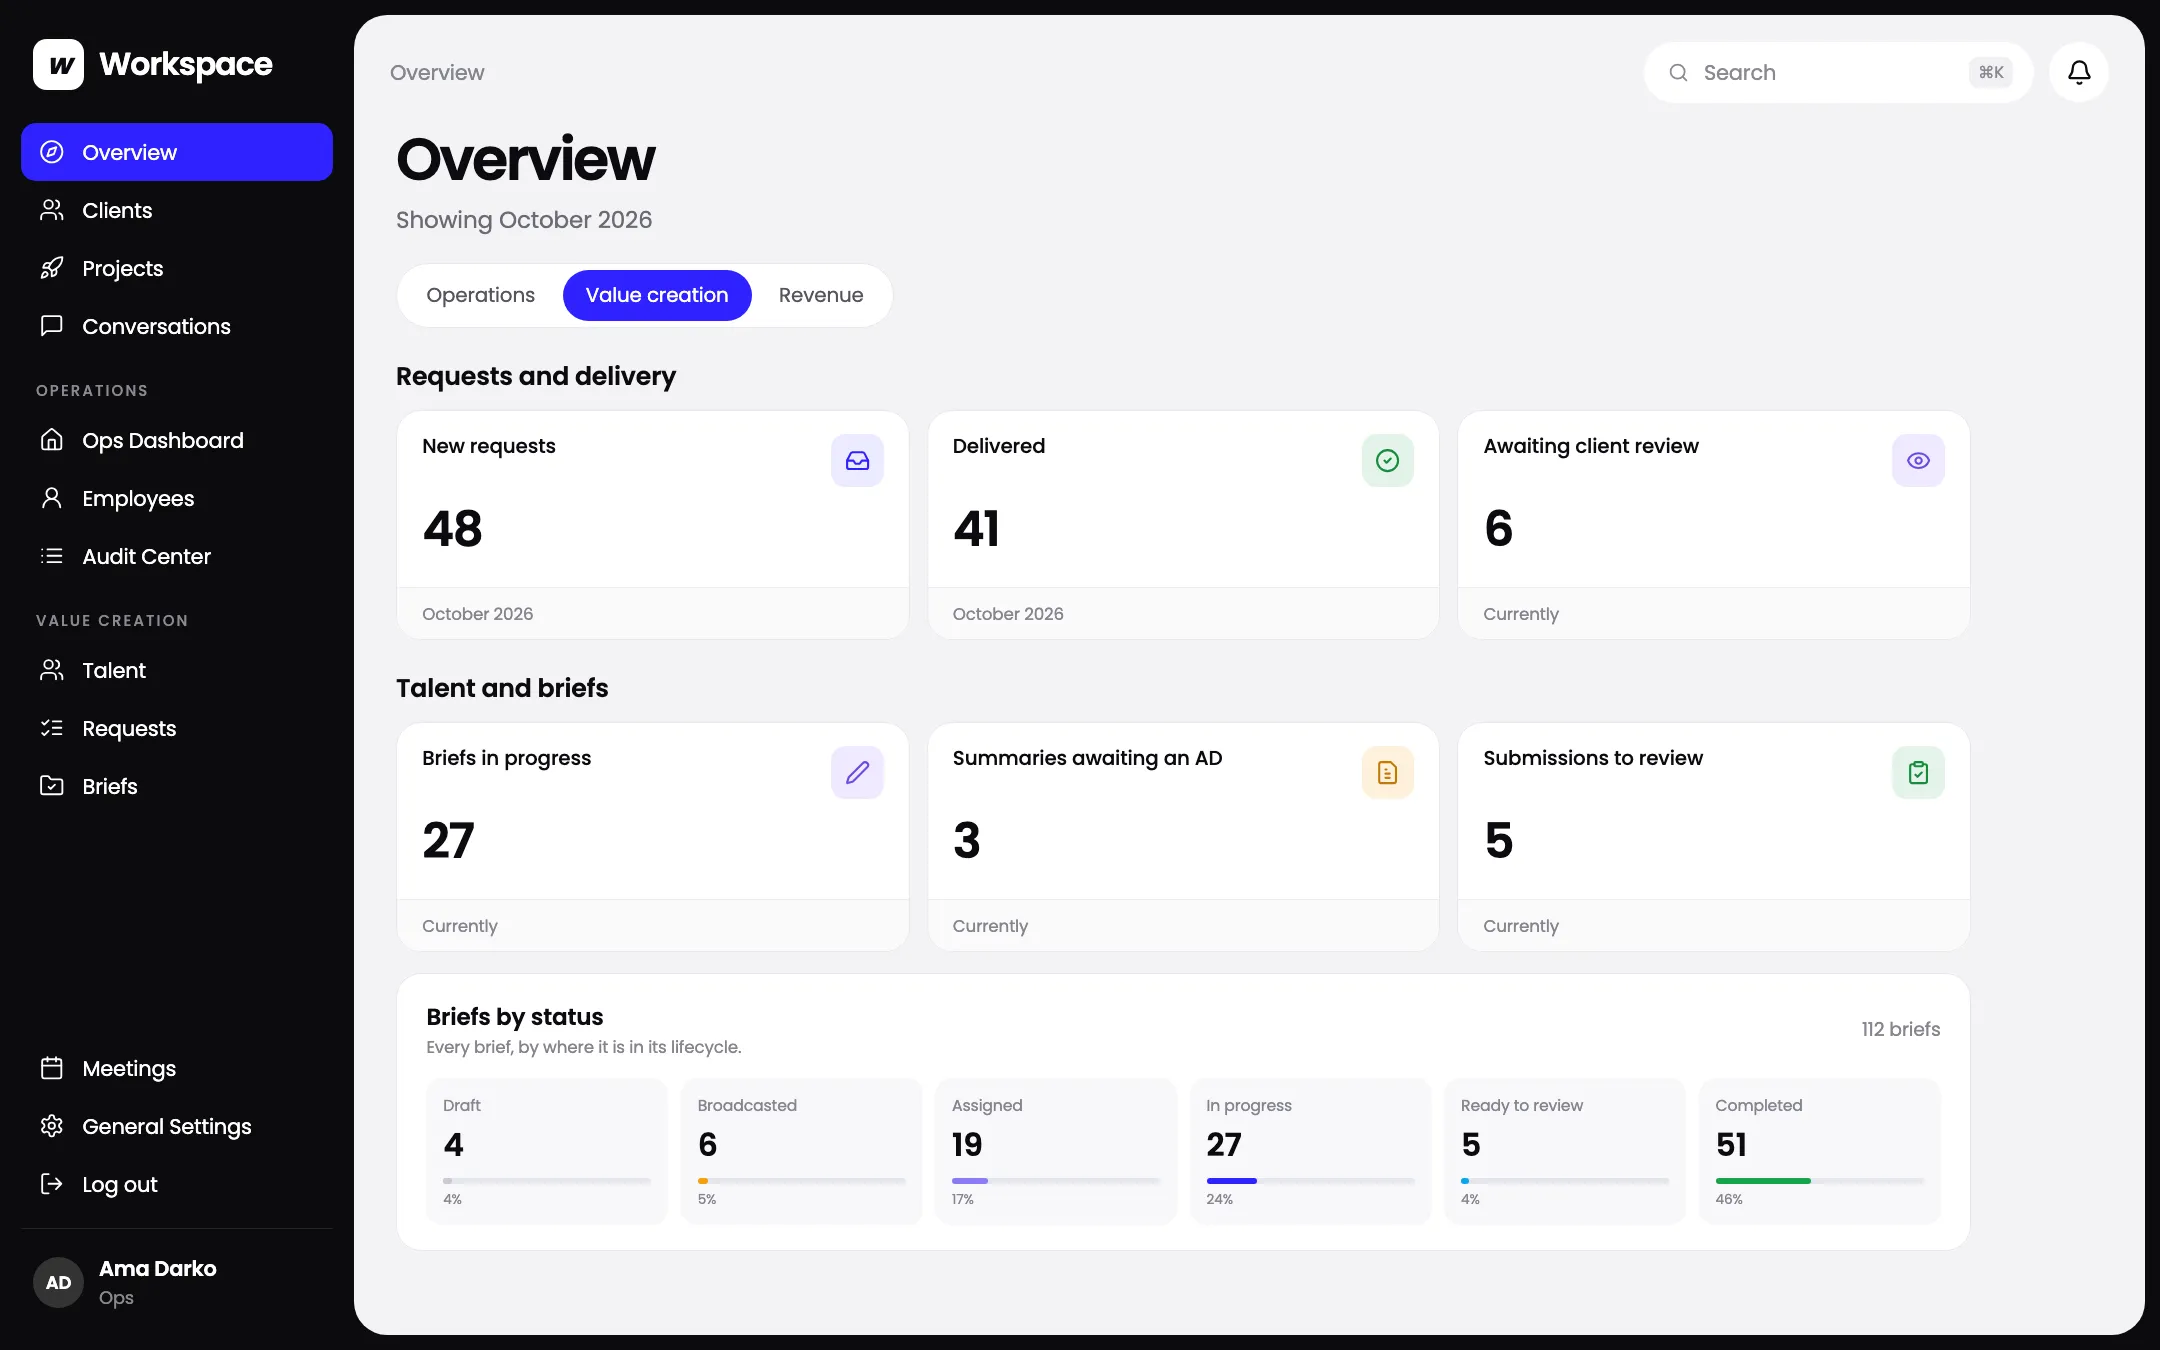Click the Meetings calendar icon
The height and width of the screenshot is (1350, 2160).
[x=52, y=1068]
